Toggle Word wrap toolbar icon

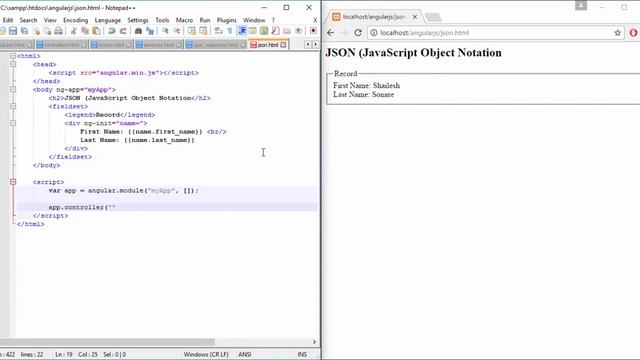pyautogui.click(x=218, y=31)
